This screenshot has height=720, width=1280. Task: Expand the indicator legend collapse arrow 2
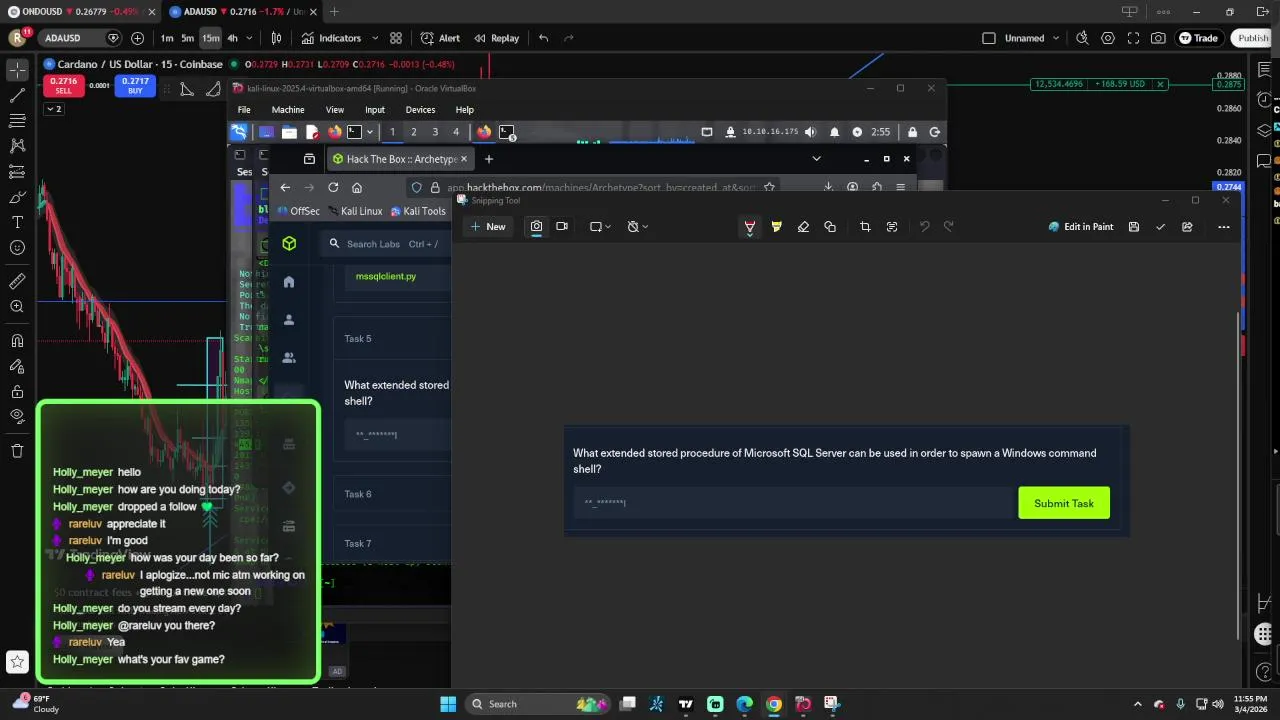[x=54, y=109]
